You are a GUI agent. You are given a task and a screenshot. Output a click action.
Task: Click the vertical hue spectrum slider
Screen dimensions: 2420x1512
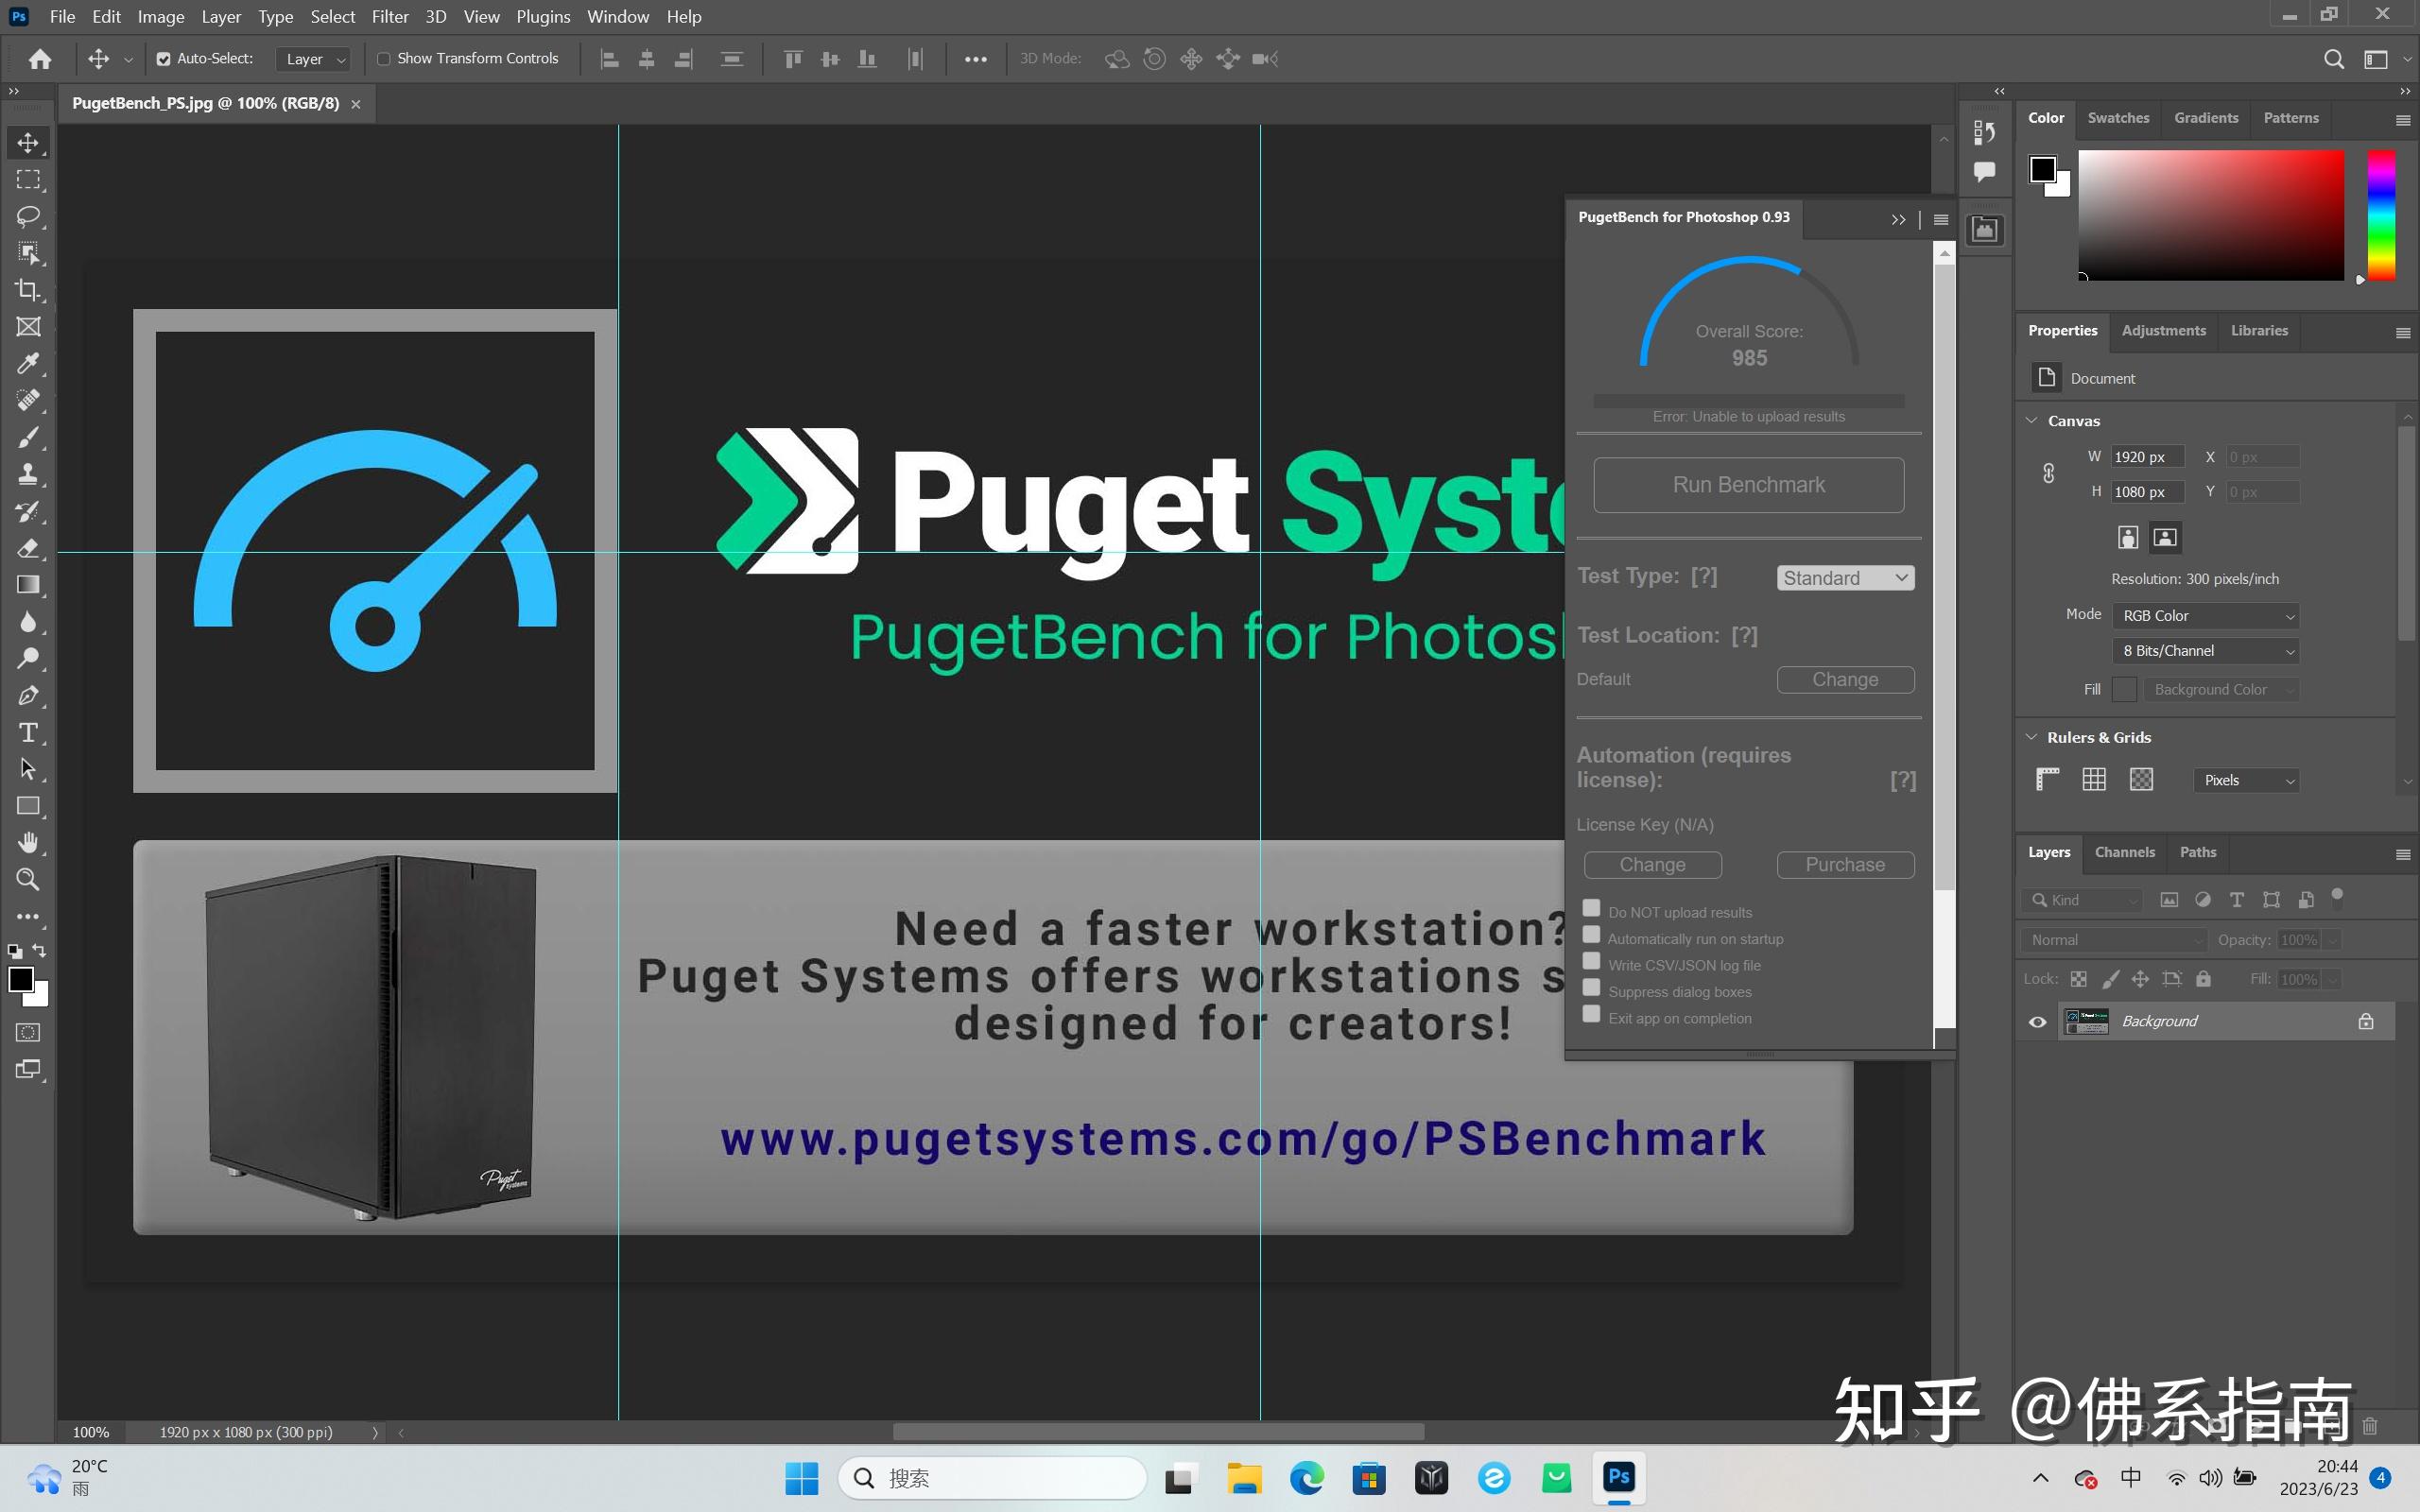(2381, 215)
